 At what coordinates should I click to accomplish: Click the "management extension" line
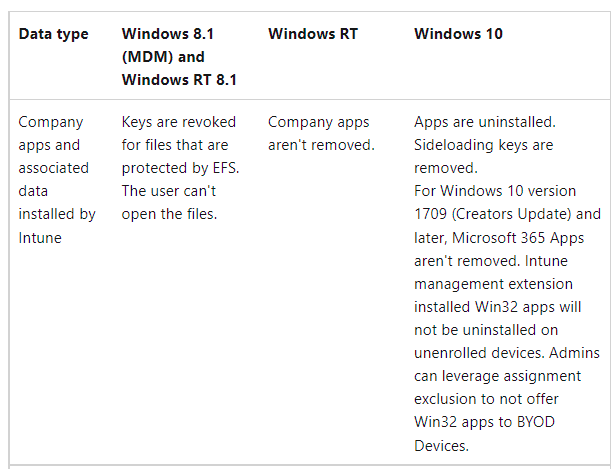coord(493,284)
